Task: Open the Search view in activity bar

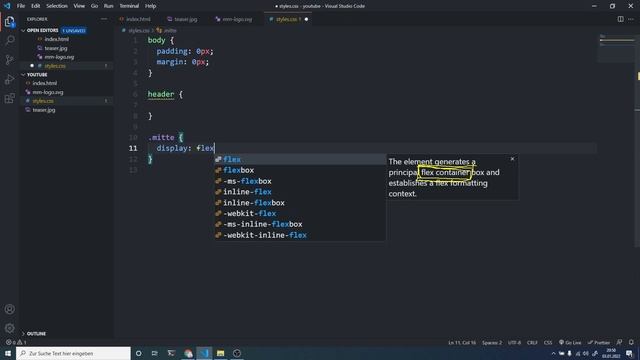Action: pyautogui.click(x=9, y=40)
